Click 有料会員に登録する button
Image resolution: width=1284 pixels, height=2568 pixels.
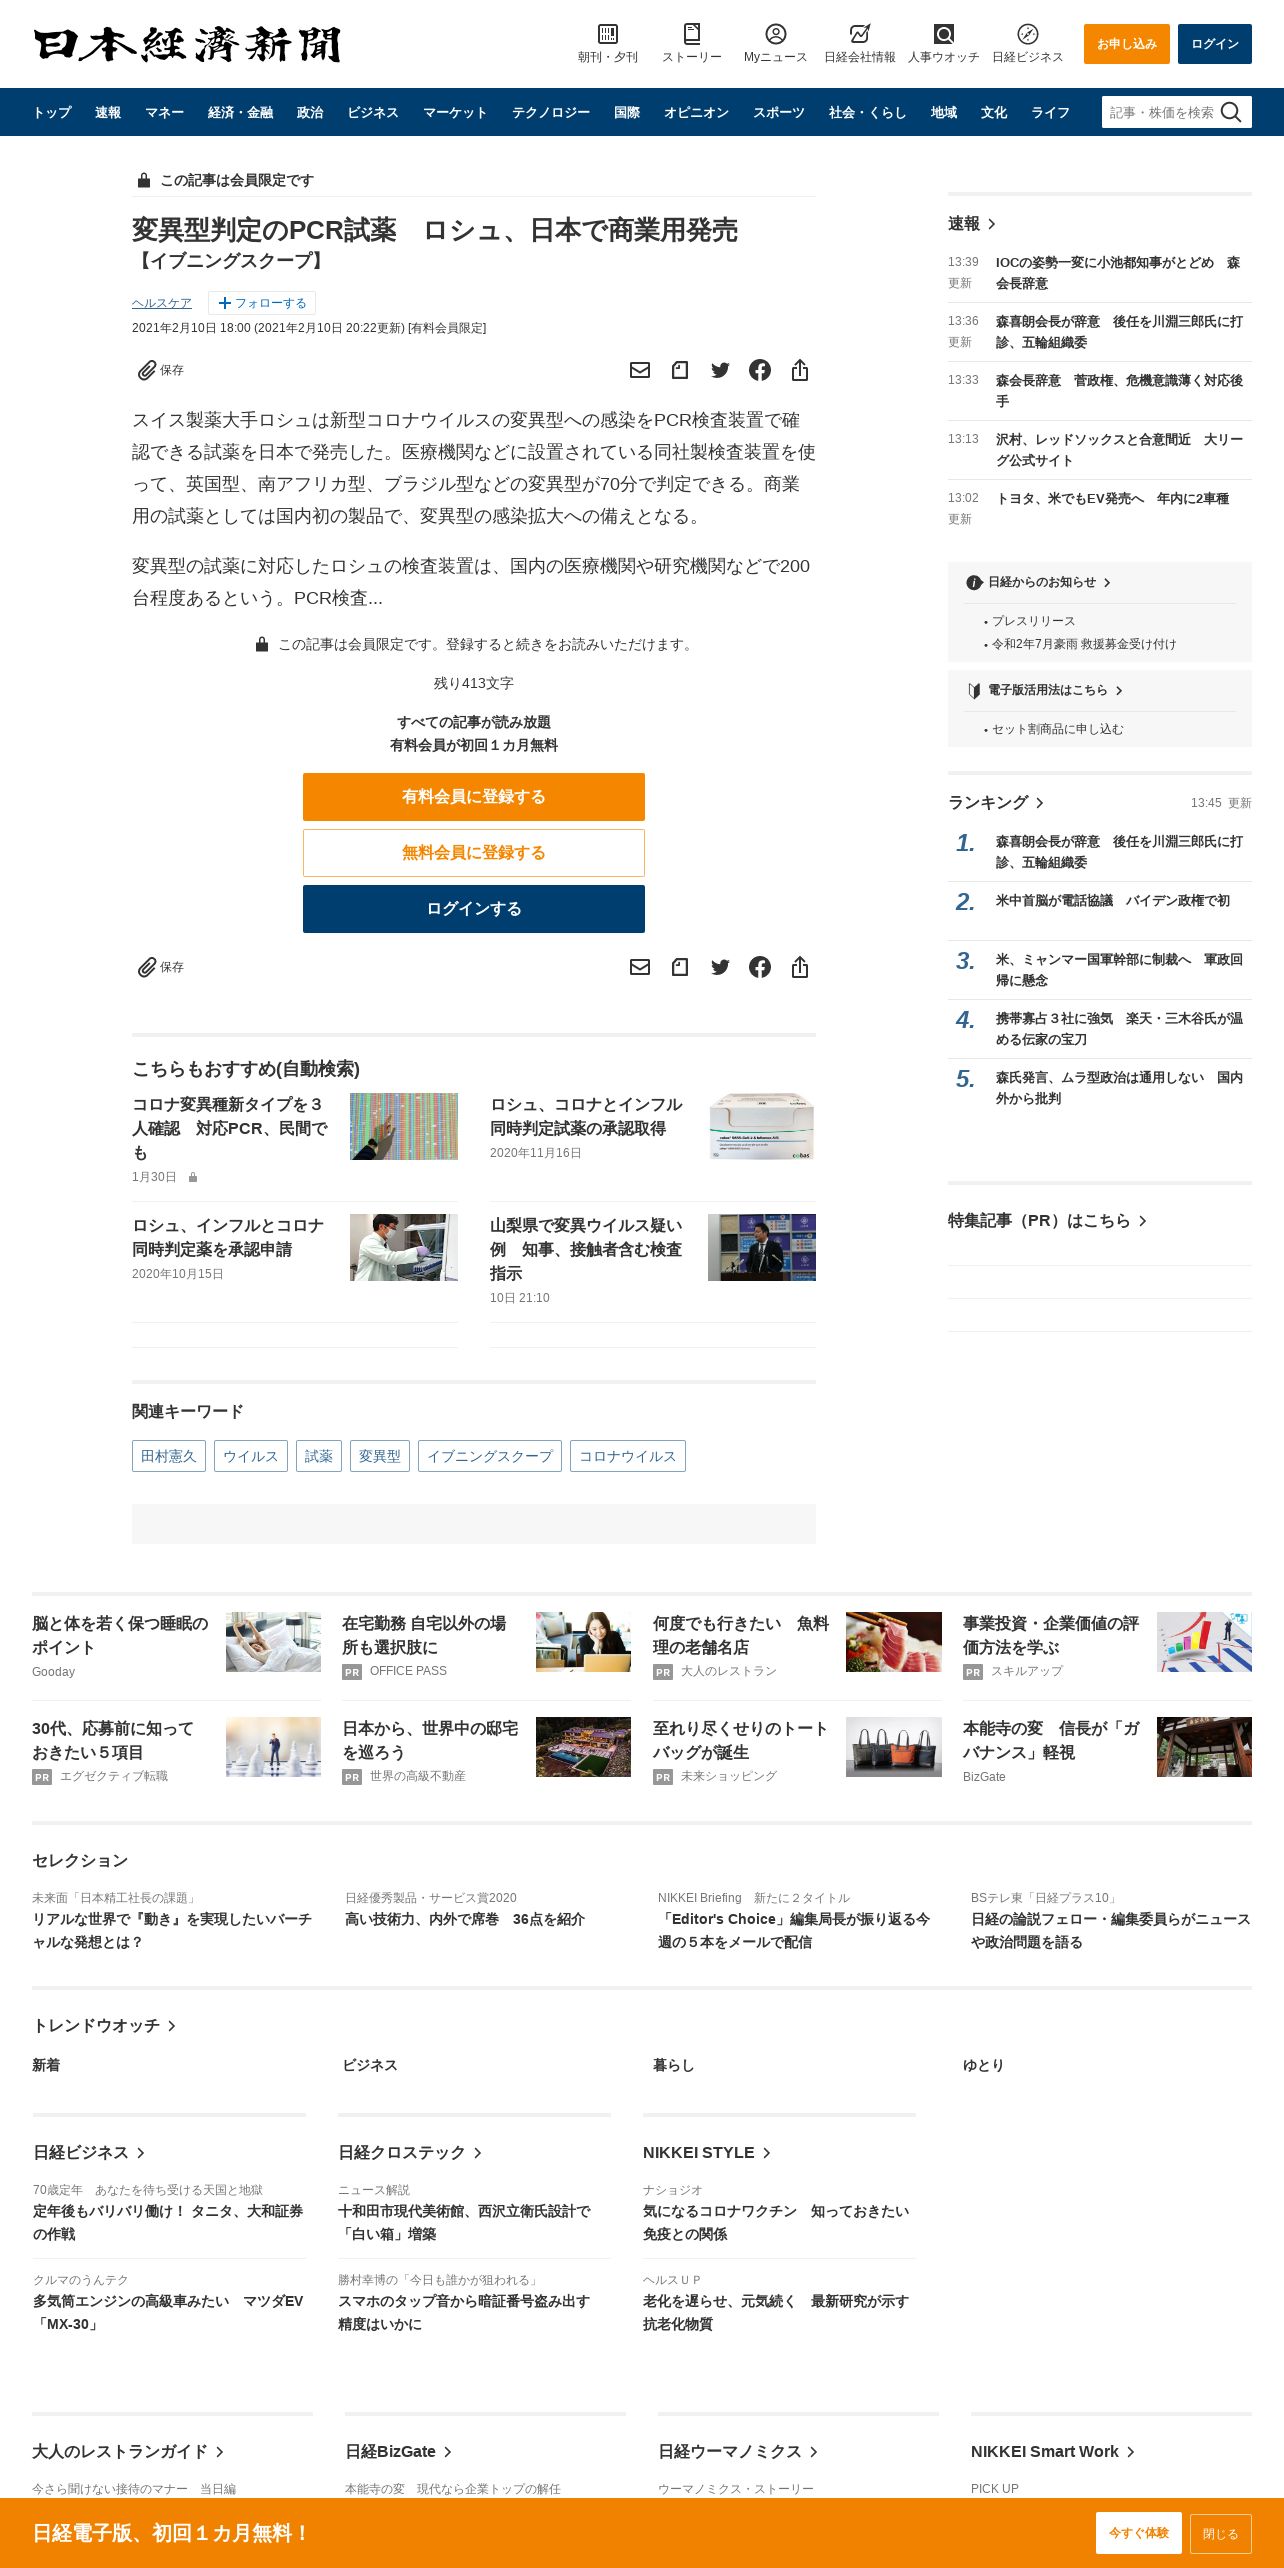tap(474, 797)
